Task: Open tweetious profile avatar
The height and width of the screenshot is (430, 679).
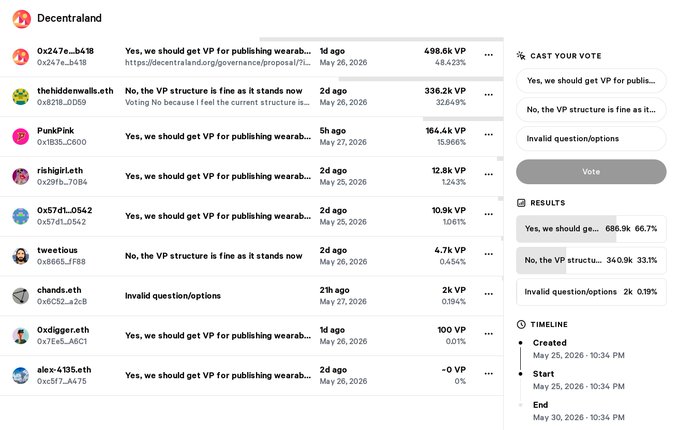Action: point(20,256)
